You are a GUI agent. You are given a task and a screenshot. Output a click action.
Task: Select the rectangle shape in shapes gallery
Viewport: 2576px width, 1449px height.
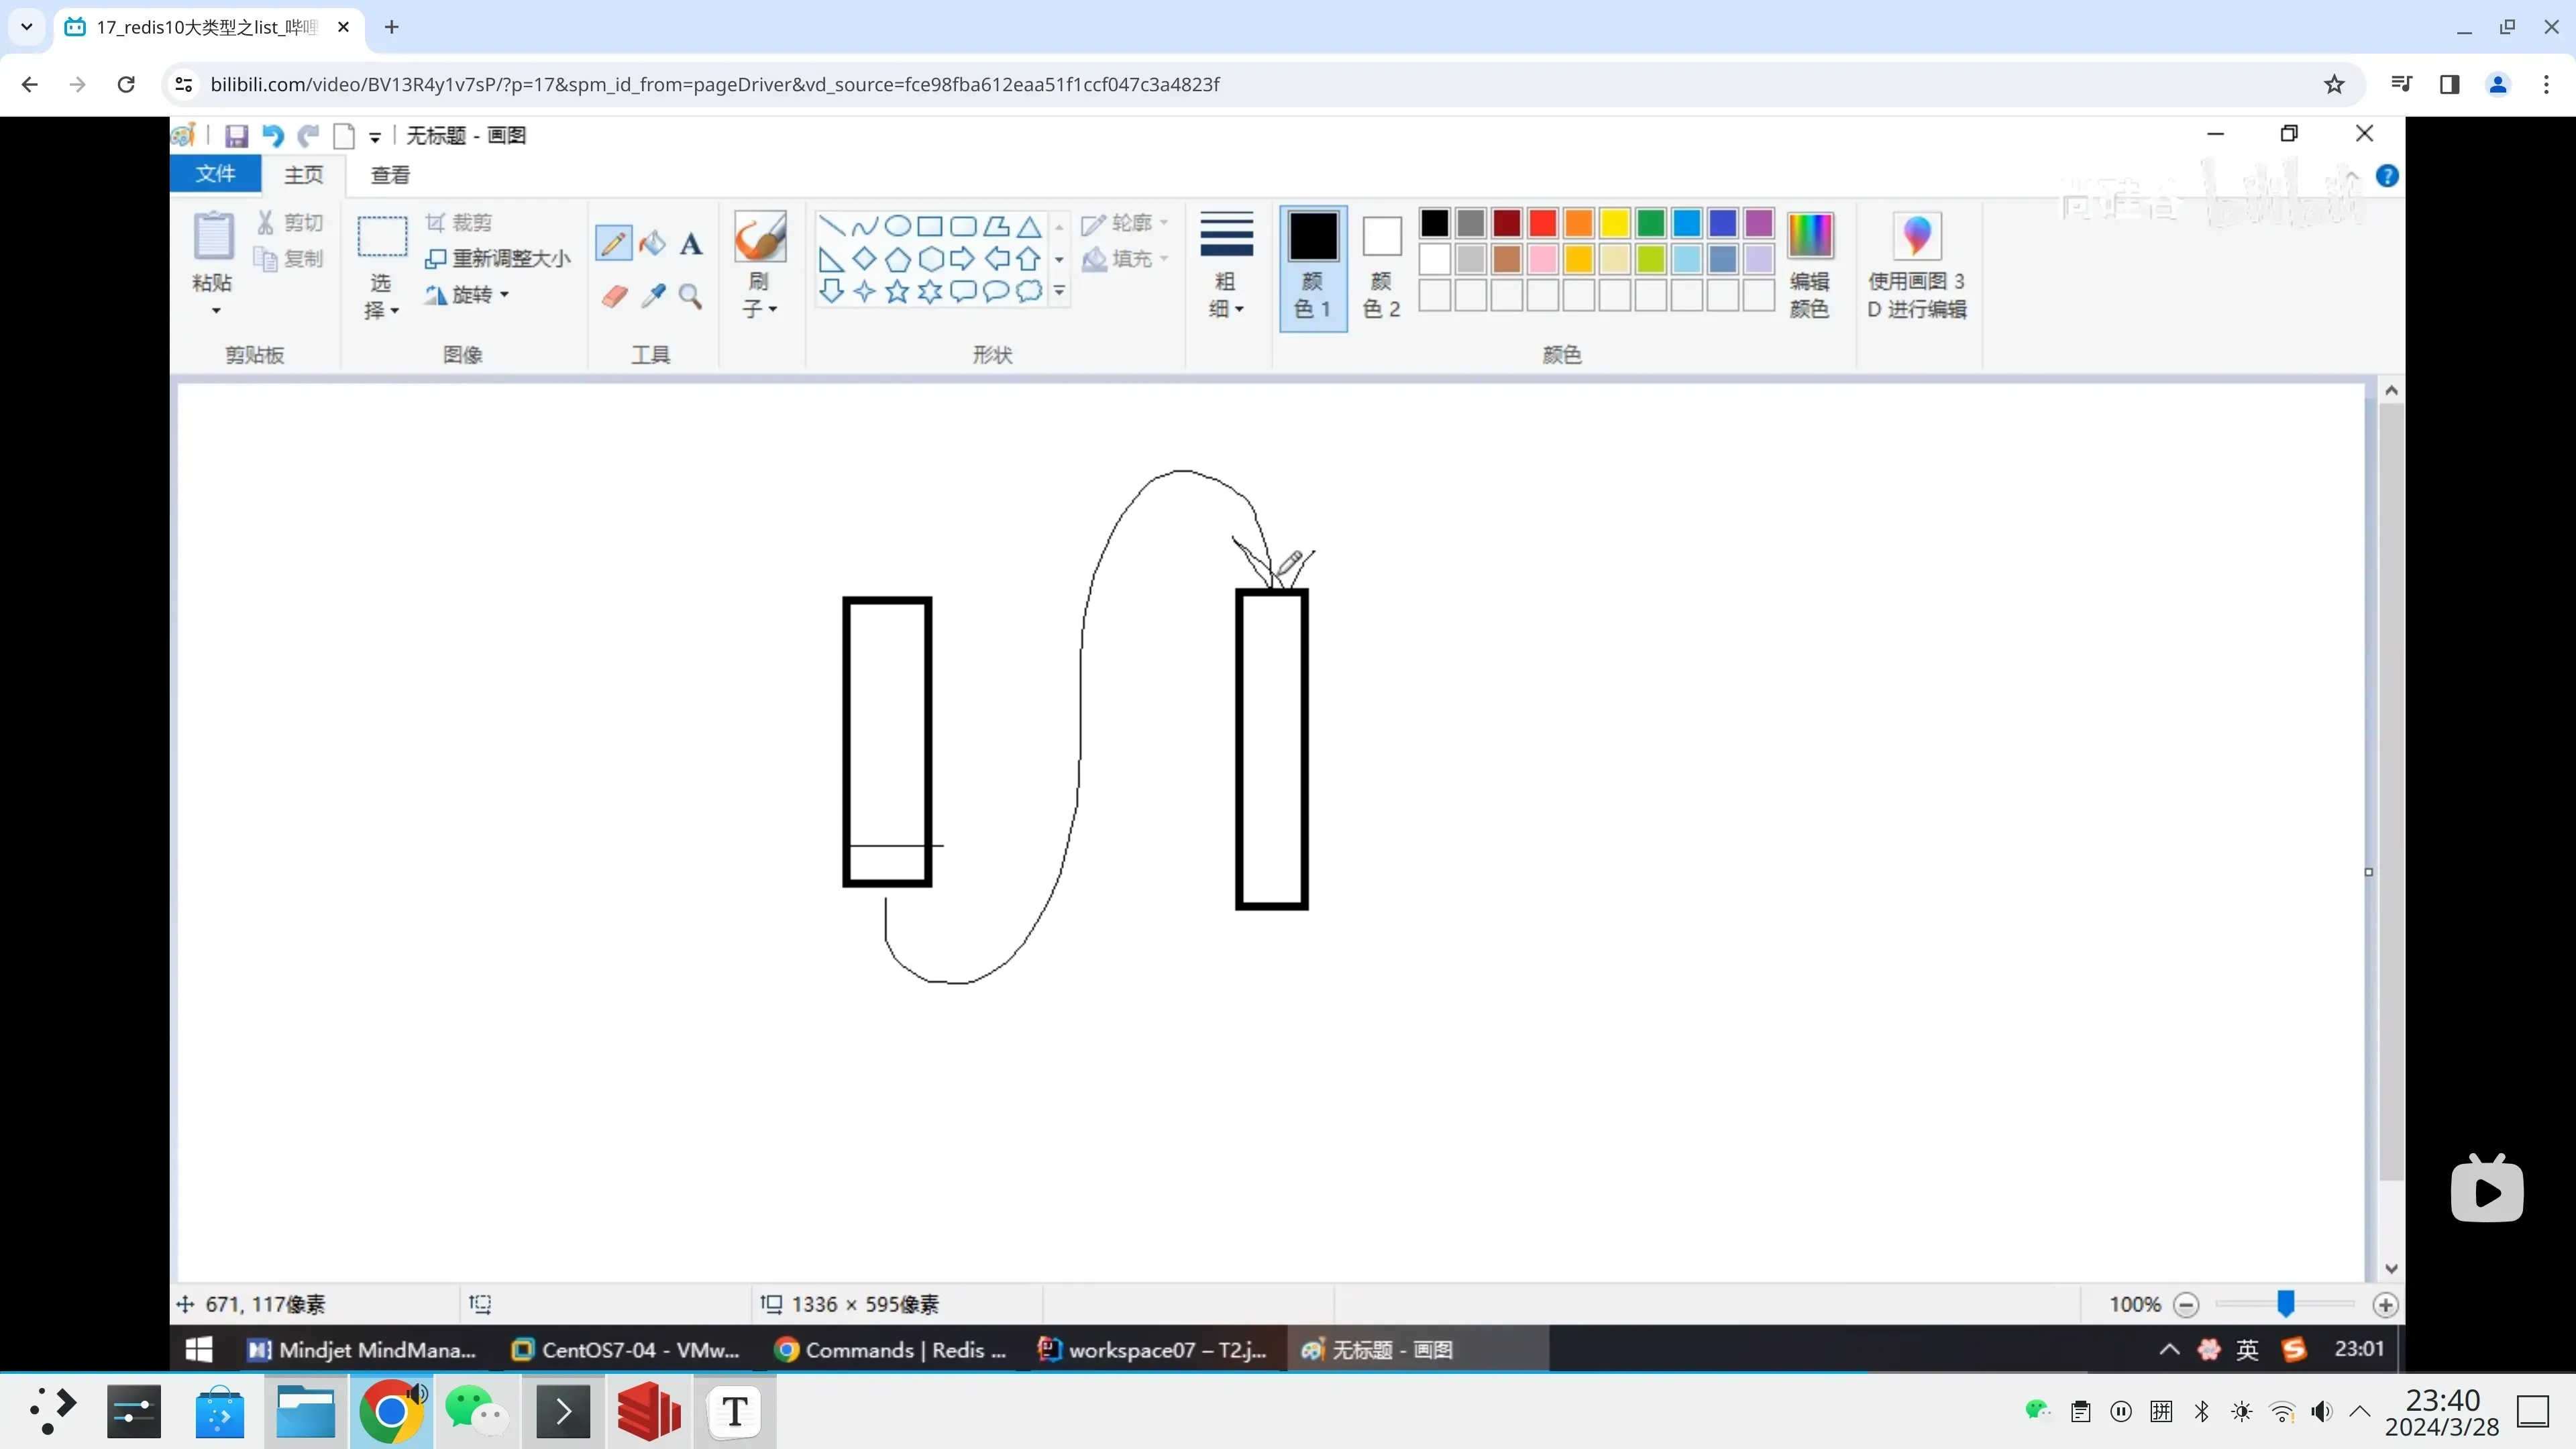[x=930, y=226]
